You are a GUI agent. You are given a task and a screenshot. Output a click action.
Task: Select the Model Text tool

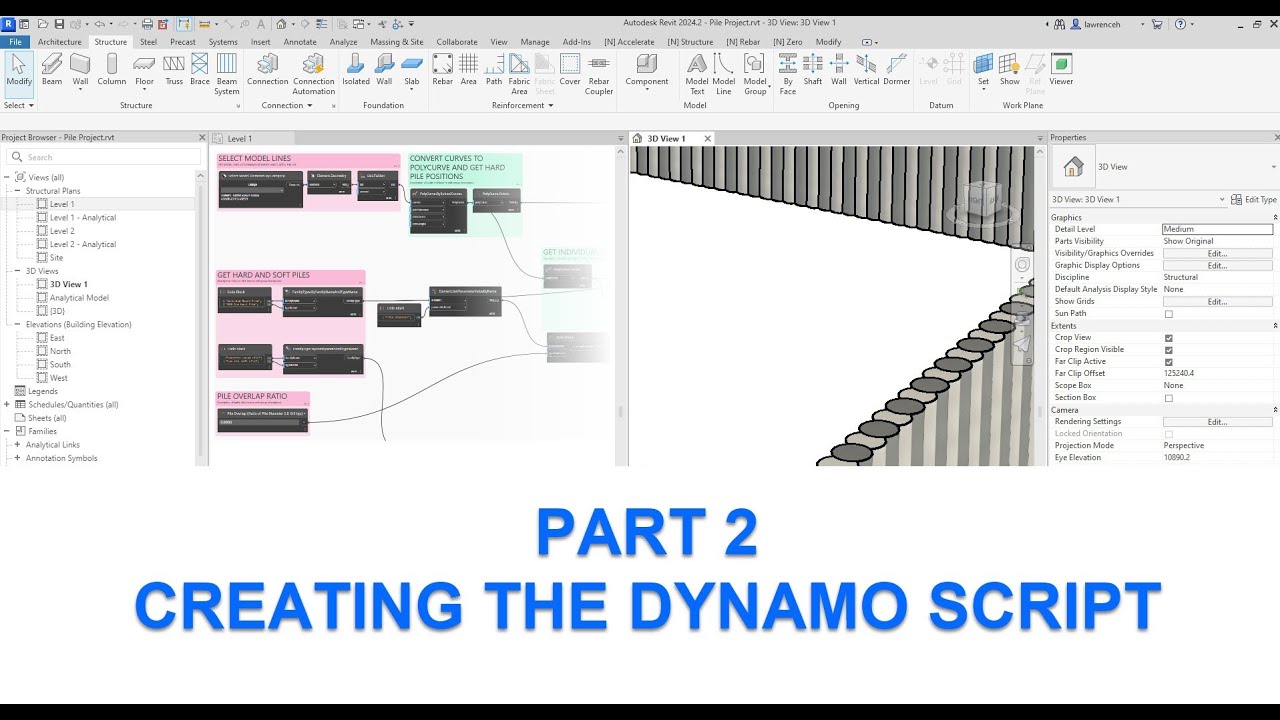(697, 74)
